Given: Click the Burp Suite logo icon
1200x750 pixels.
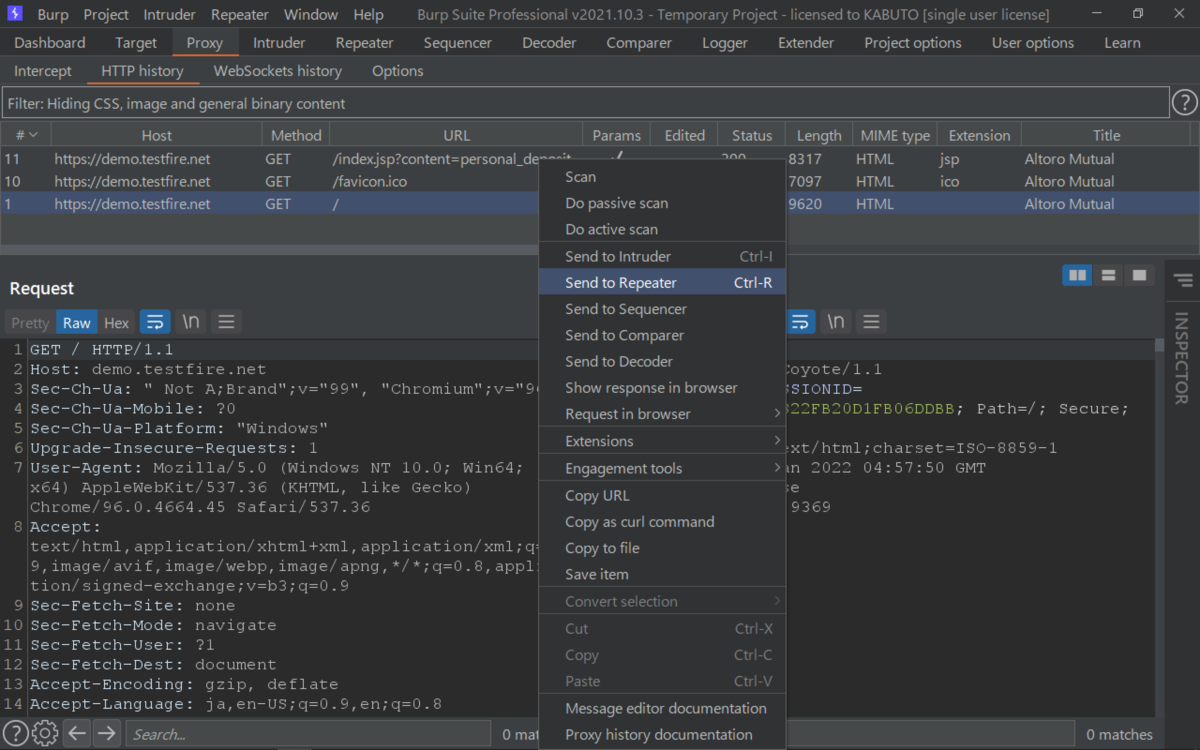Looking at the screenshot, I should tap(15, 14).
